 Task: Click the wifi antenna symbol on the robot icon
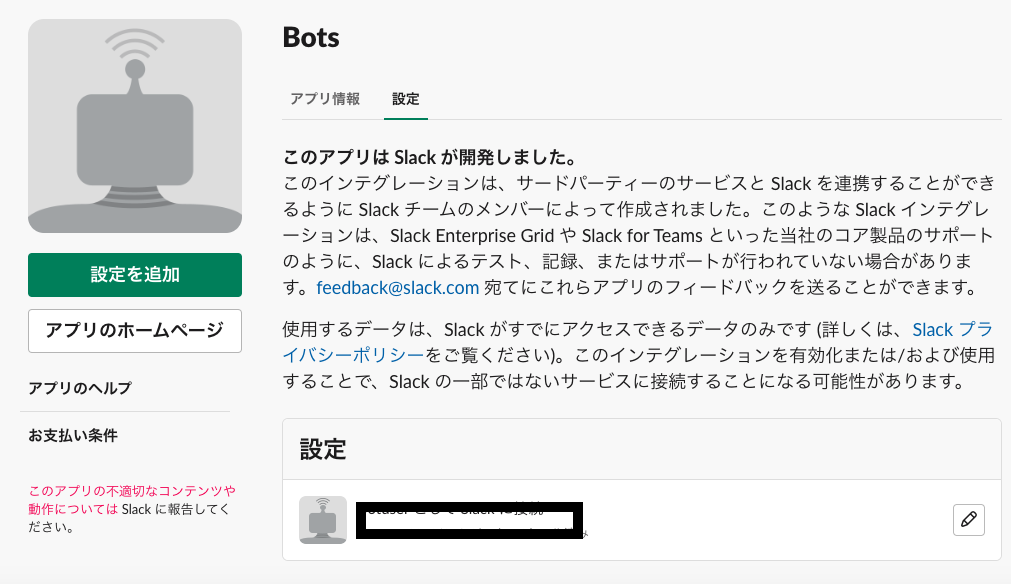pyautogui.click(x=135, y=45)
